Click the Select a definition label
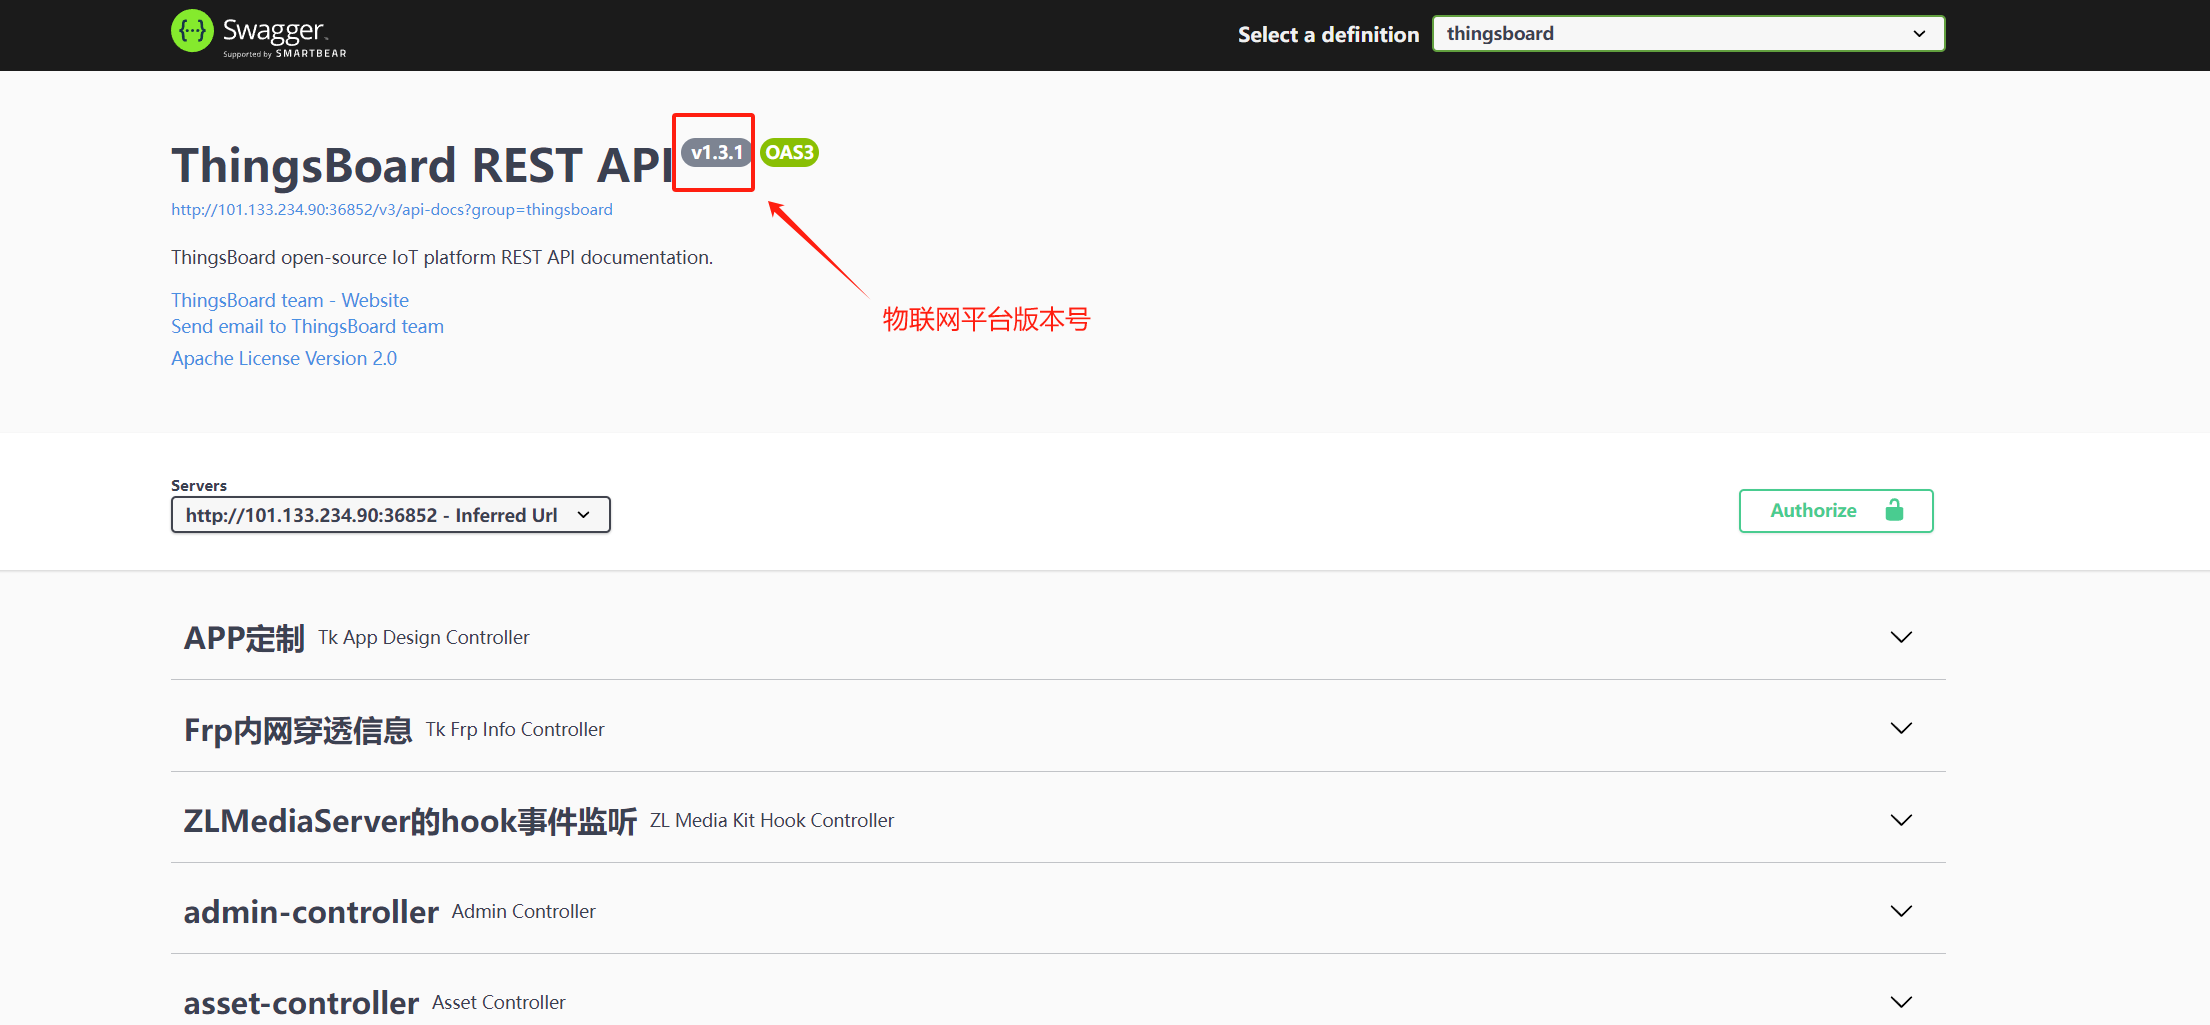The image size is (2210, 1025). coord(1328,35)
